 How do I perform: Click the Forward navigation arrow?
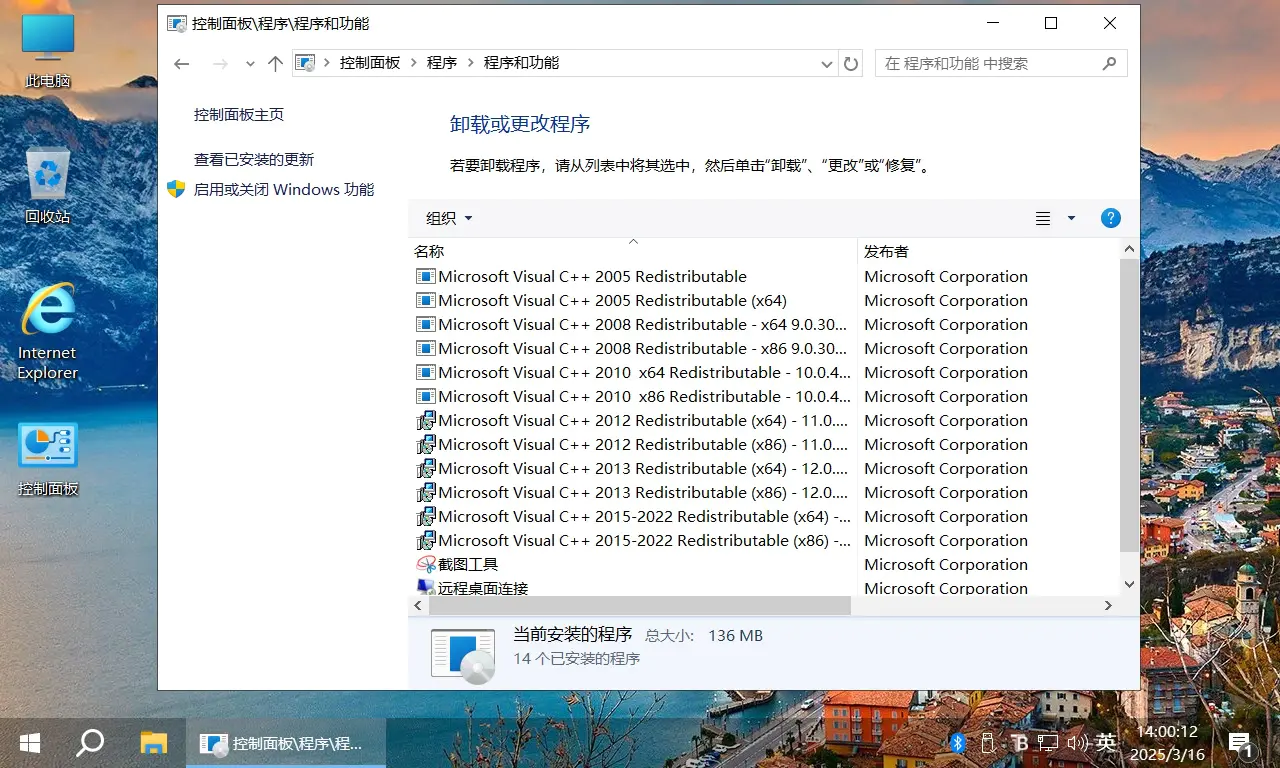[220, 63]
